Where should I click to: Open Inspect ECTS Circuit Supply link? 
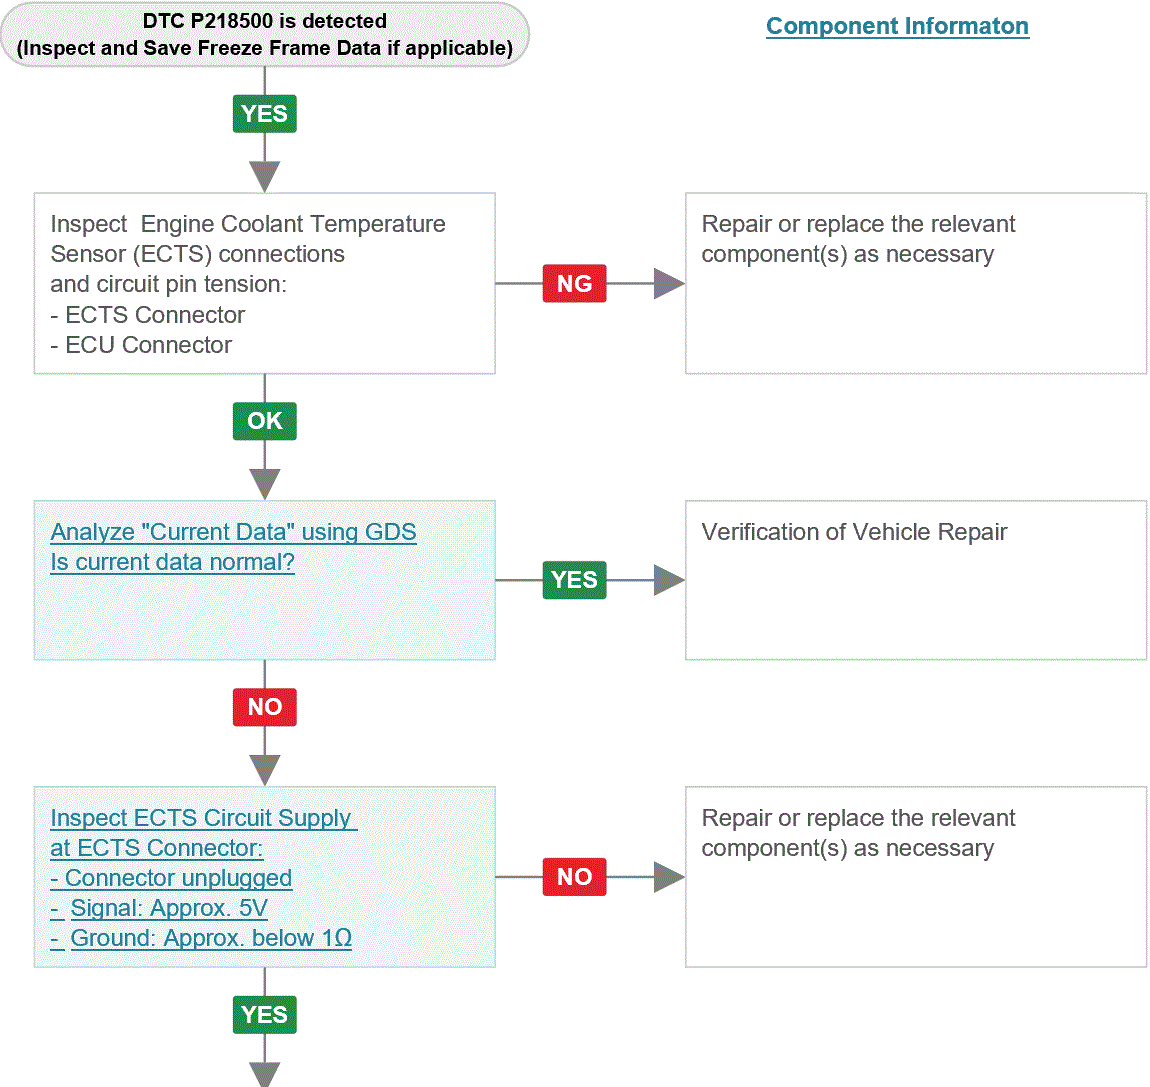203,818
